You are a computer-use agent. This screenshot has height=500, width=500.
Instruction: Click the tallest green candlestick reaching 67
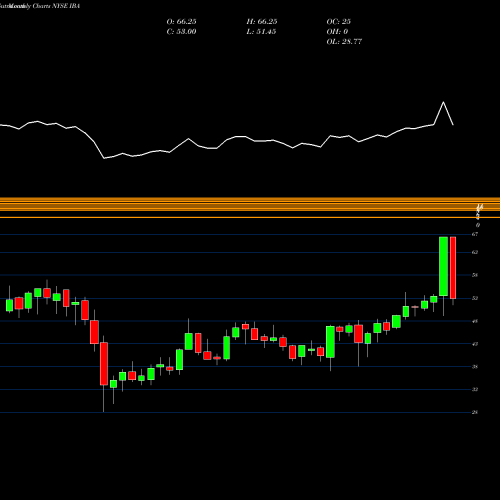click(x=443, y=266)
